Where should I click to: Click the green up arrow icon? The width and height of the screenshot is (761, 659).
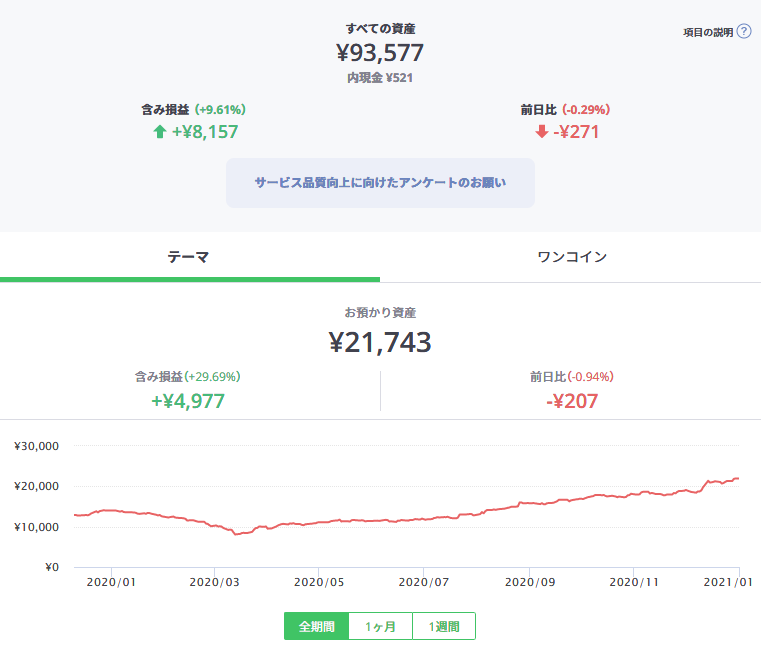[159, 132]
